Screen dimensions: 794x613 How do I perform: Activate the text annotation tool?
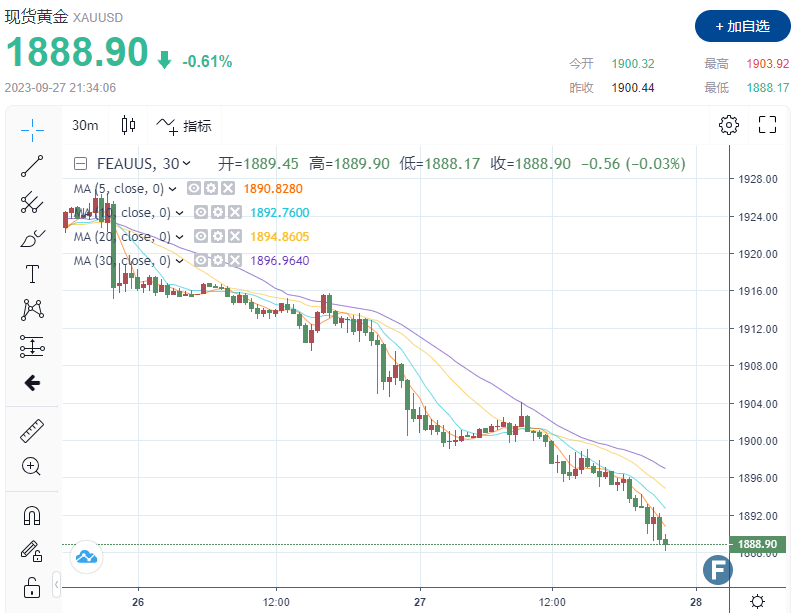coord(32,274)
